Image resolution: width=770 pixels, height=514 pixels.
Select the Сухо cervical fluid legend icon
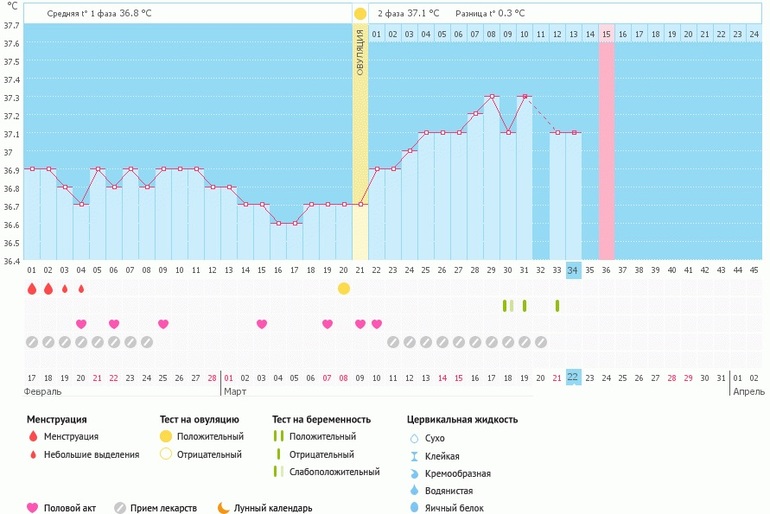click(415, 438)
